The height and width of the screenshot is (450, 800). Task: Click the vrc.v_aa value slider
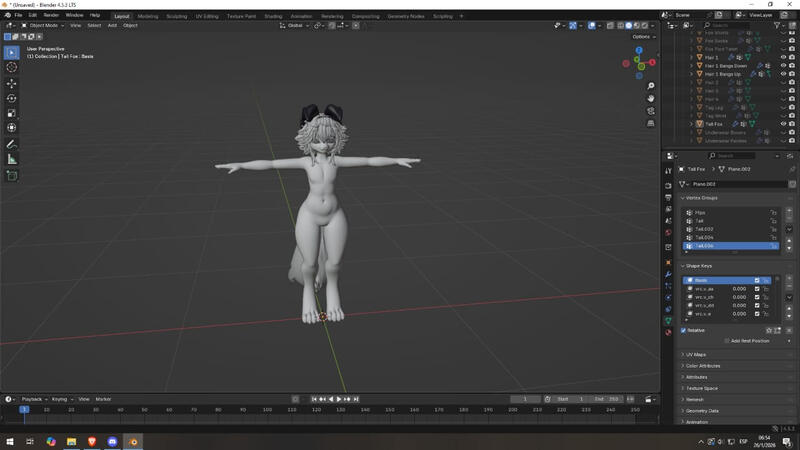(739, 289)
